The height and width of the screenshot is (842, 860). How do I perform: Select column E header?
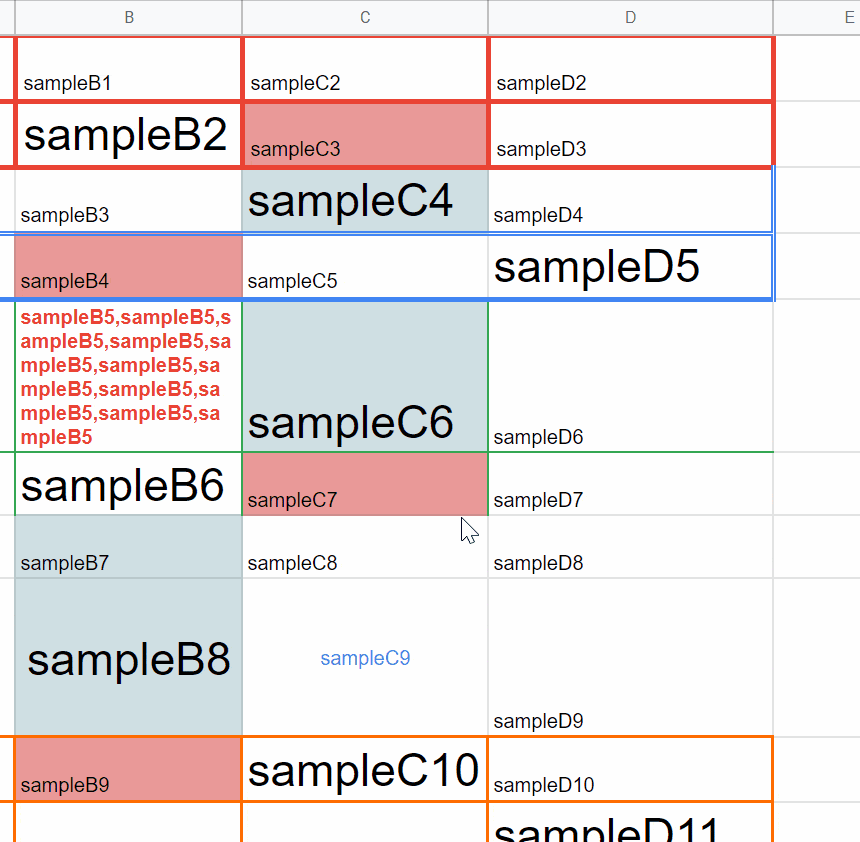(x=817, y=18)
